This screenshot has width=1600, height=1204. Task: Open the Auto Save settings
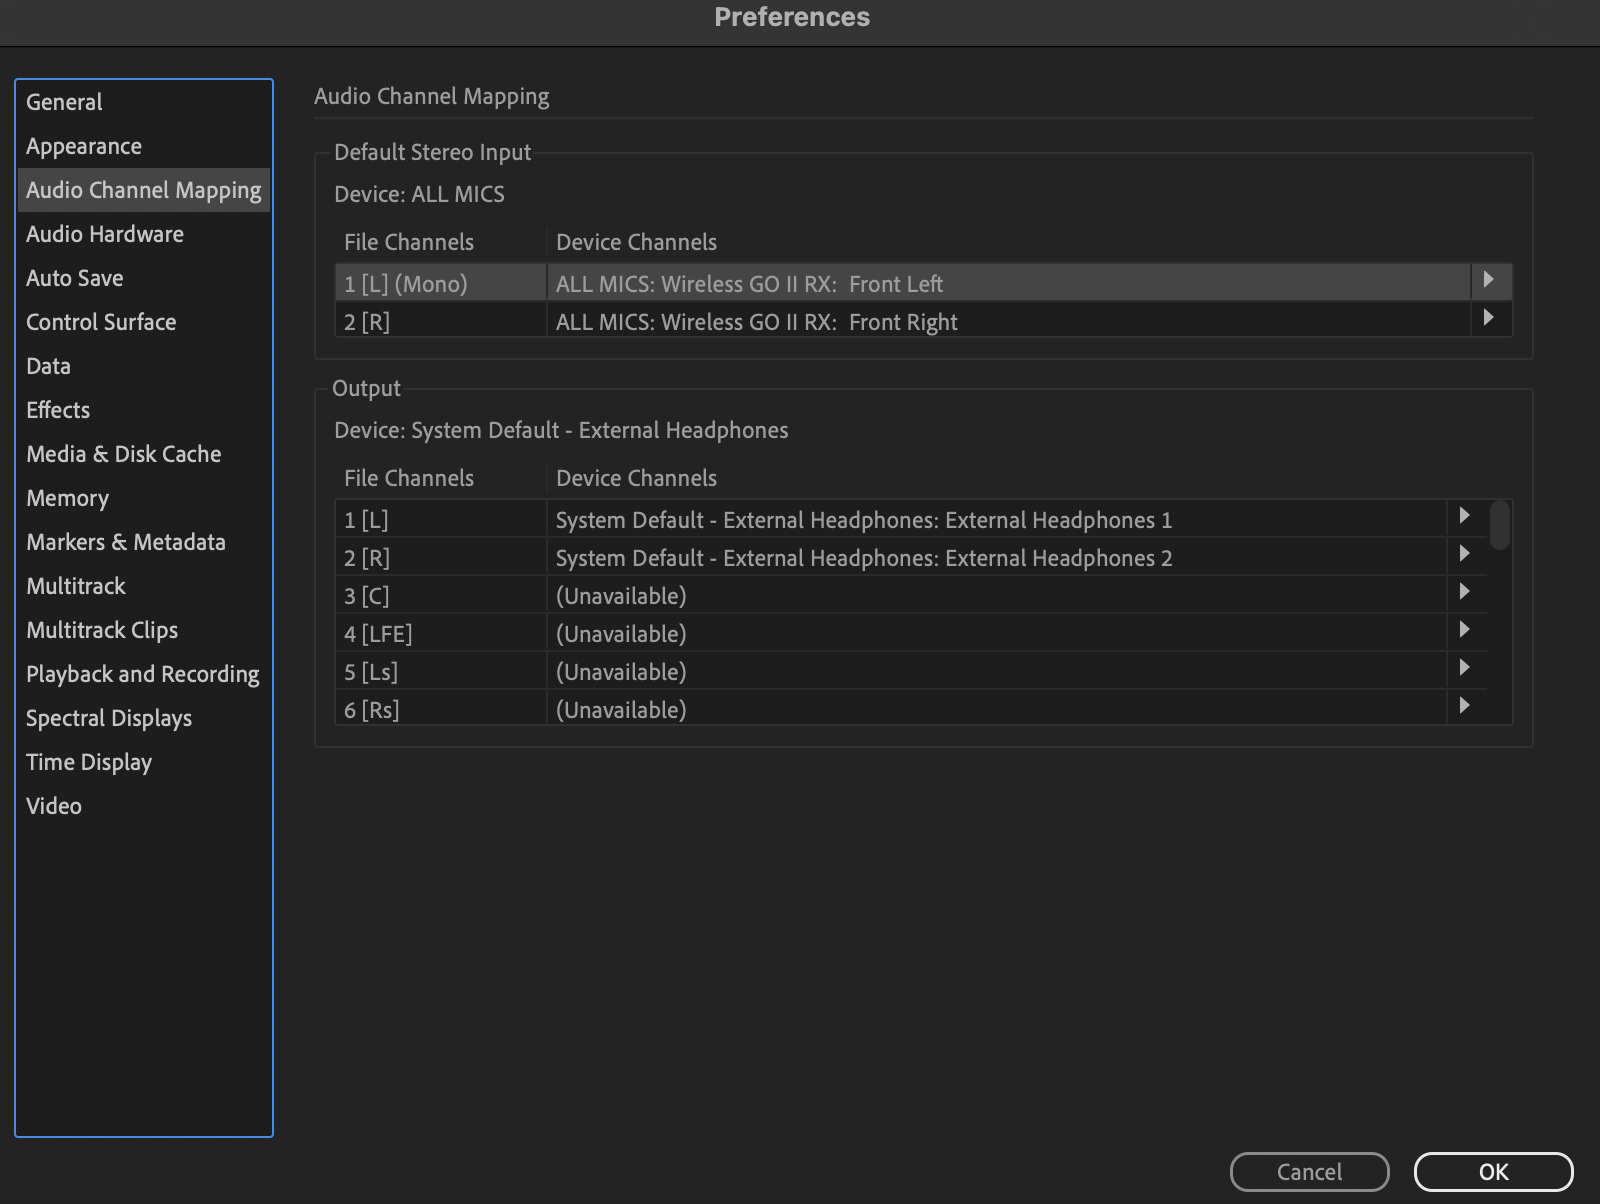pos(74,277)
